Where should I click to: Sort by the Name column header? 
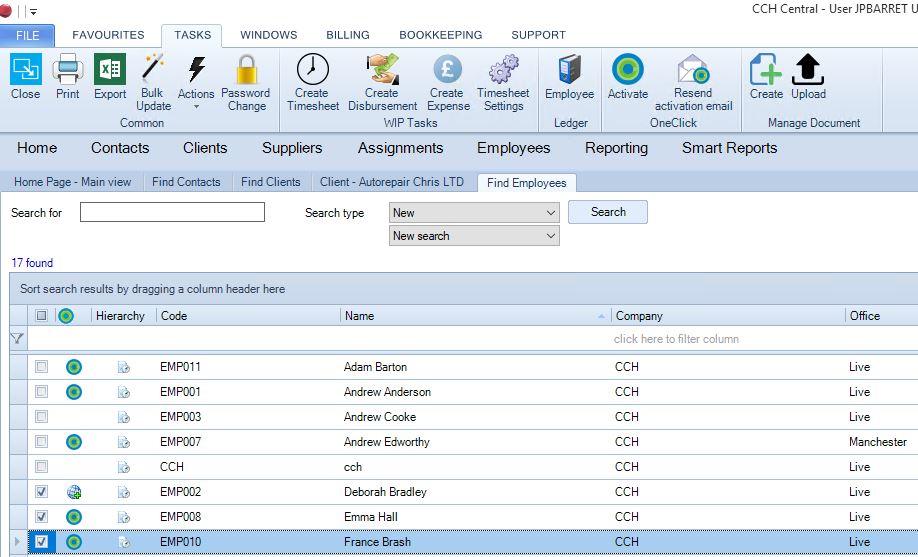click(x=475, y=316)
